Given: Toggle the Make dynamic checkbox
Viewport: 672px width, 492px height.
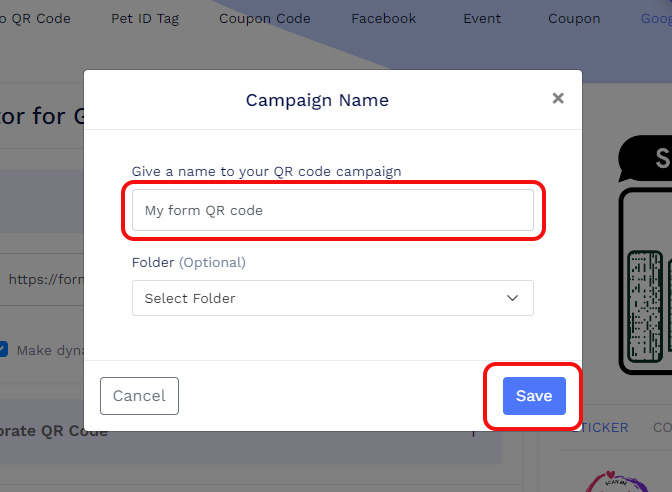Looking at the screenshot, I should pyautogui.click(x=3, y=349).
